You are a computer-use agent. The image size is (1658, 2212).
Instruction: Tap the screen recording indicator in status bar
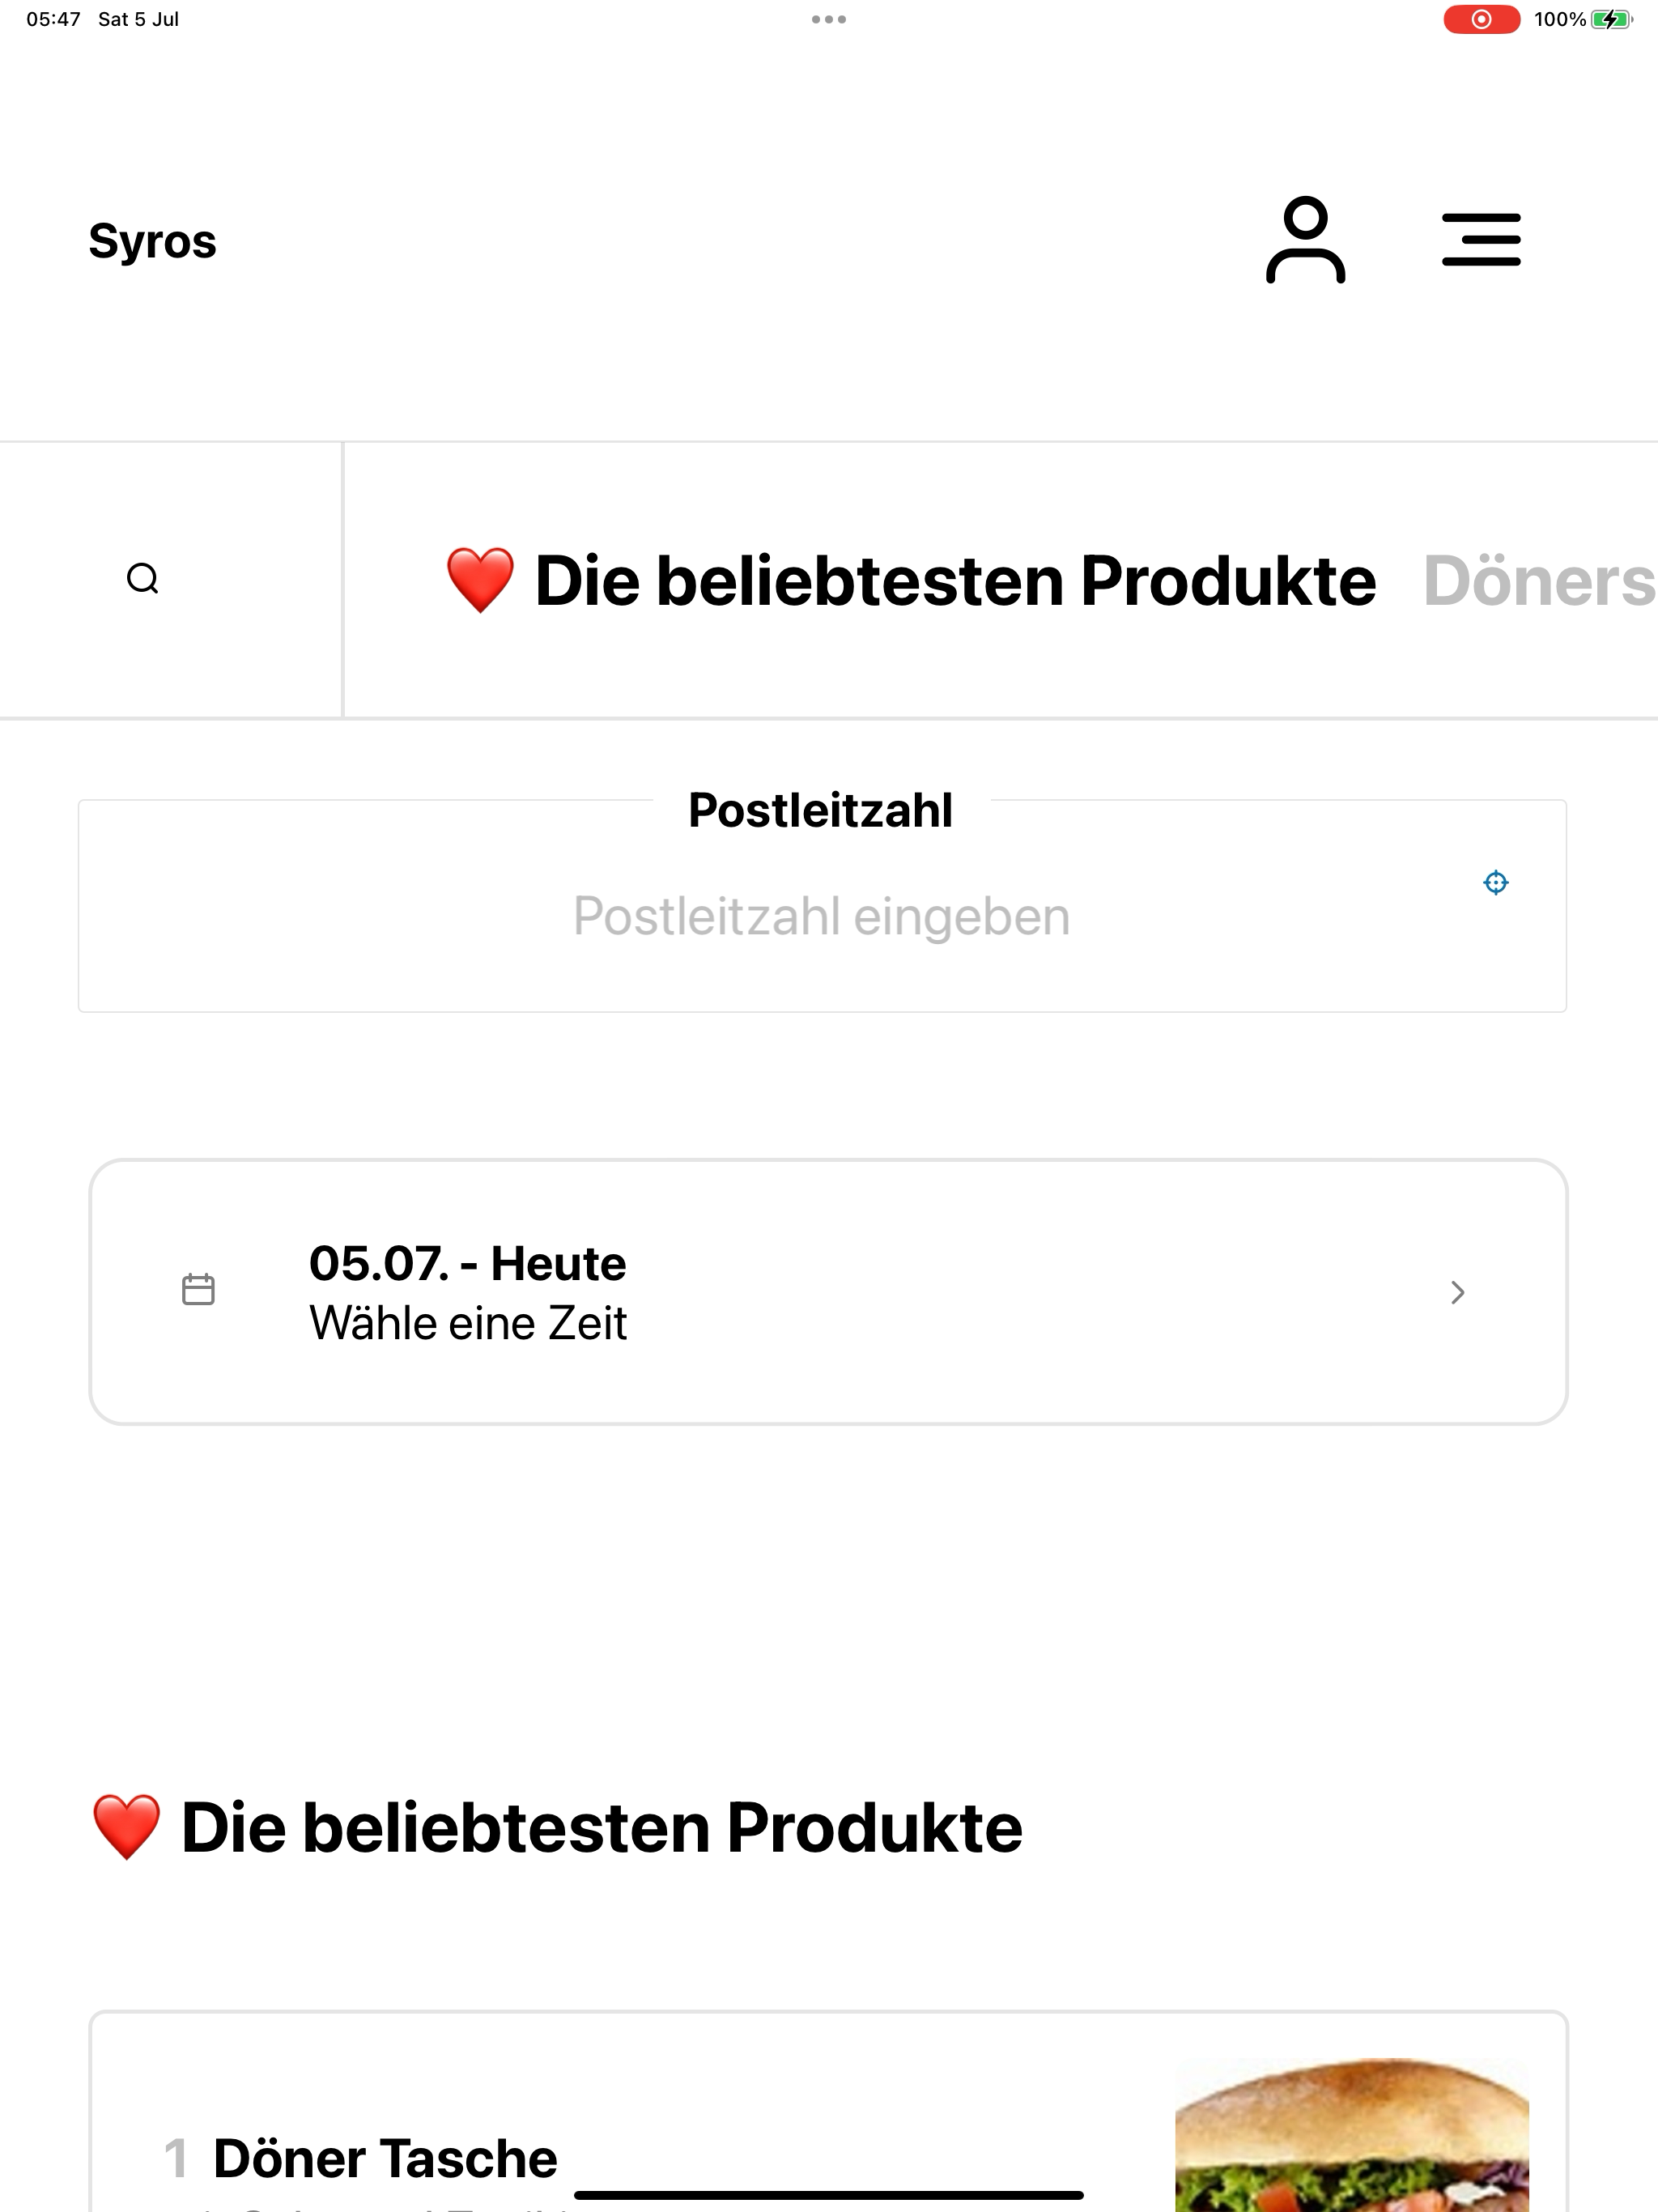(1481, 19)
